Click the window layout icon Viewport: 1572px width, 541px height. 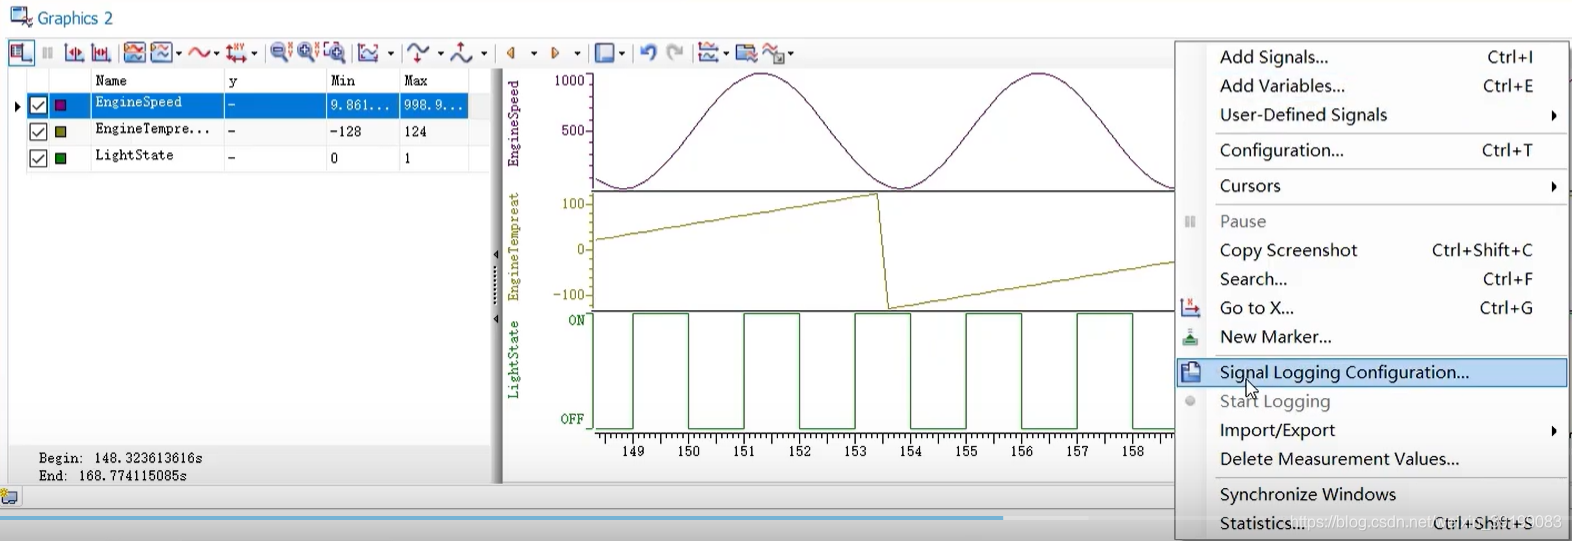(x=604, y=53)
